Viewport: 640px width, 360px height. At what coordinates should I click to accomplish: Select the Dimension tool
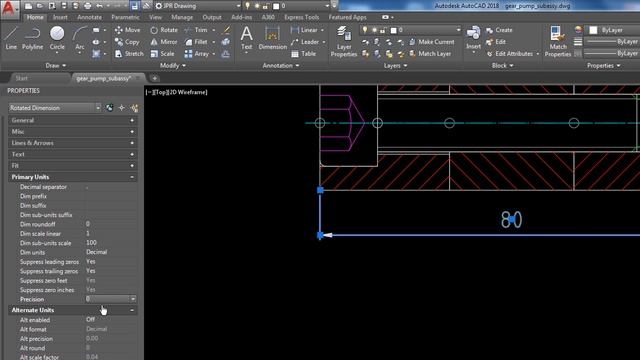(x=272, y=38)
